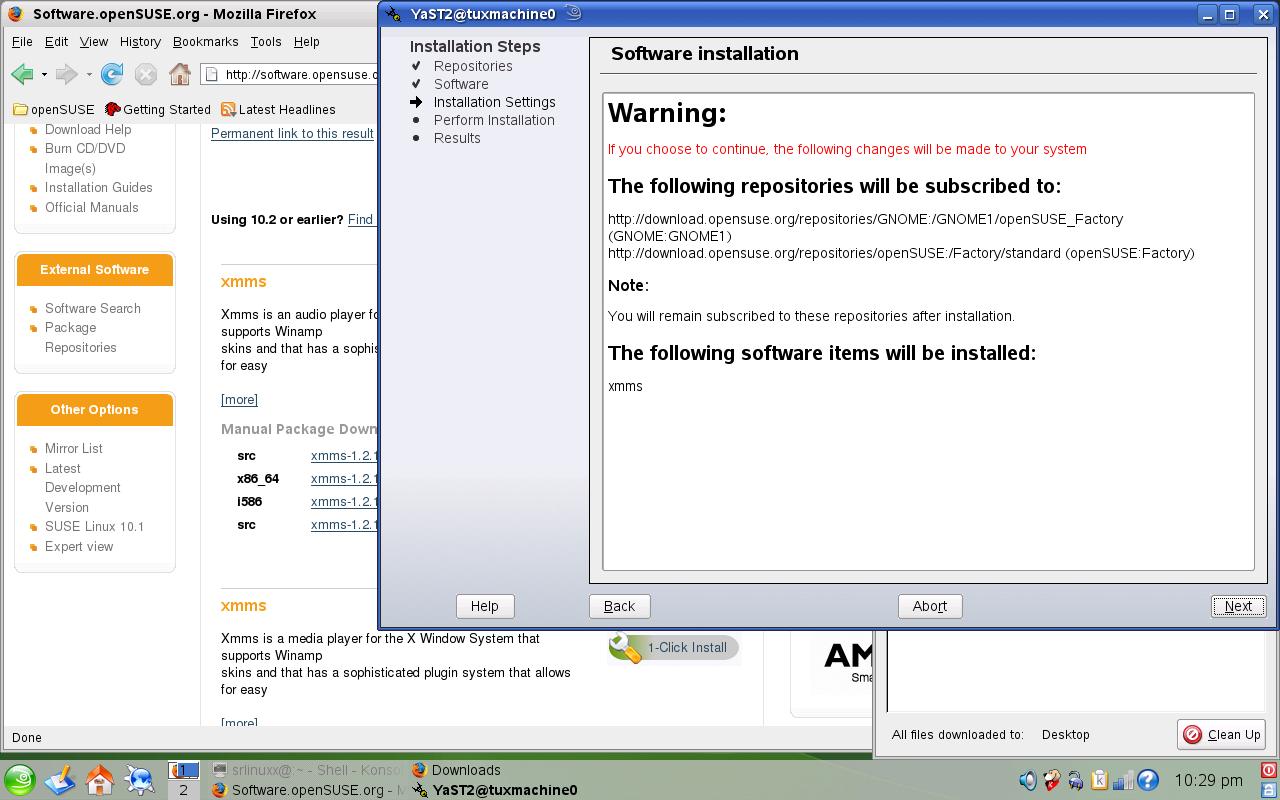Open the Latest Development Version link
Viewport: 1280px width, 800px height.
tap(83, 487)
